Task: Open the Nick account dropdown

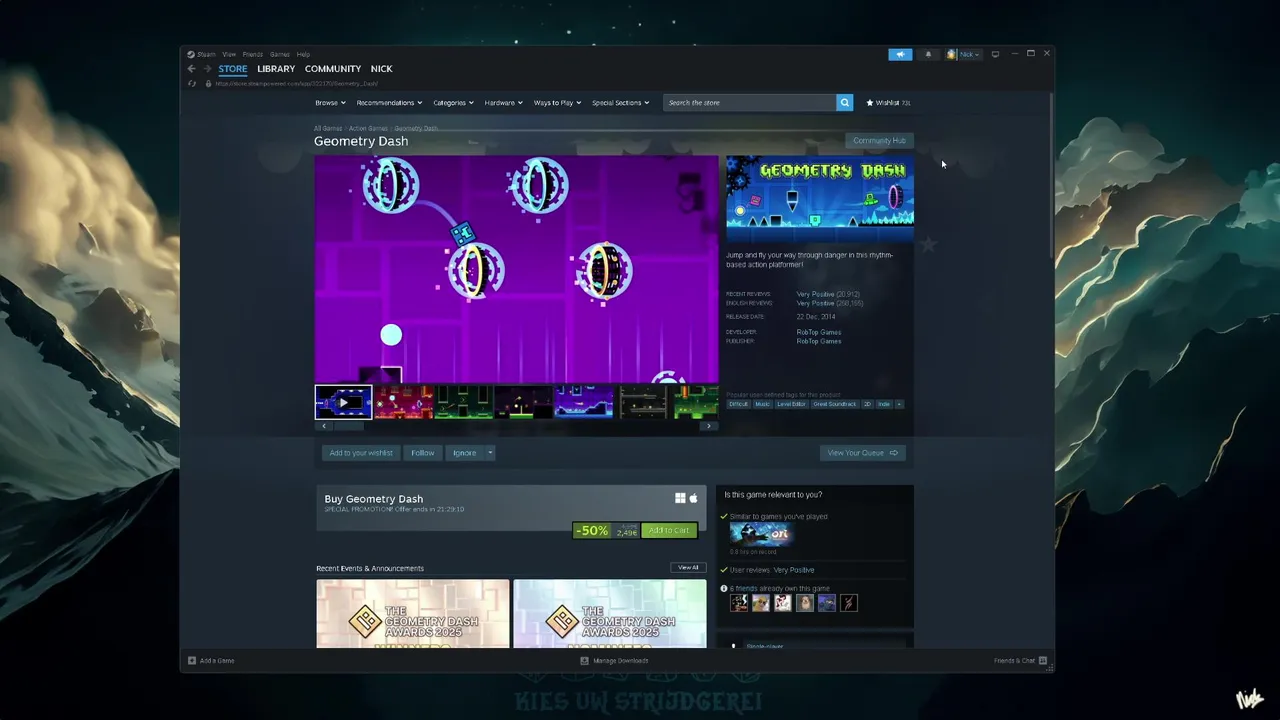Action: pos(969,54)
